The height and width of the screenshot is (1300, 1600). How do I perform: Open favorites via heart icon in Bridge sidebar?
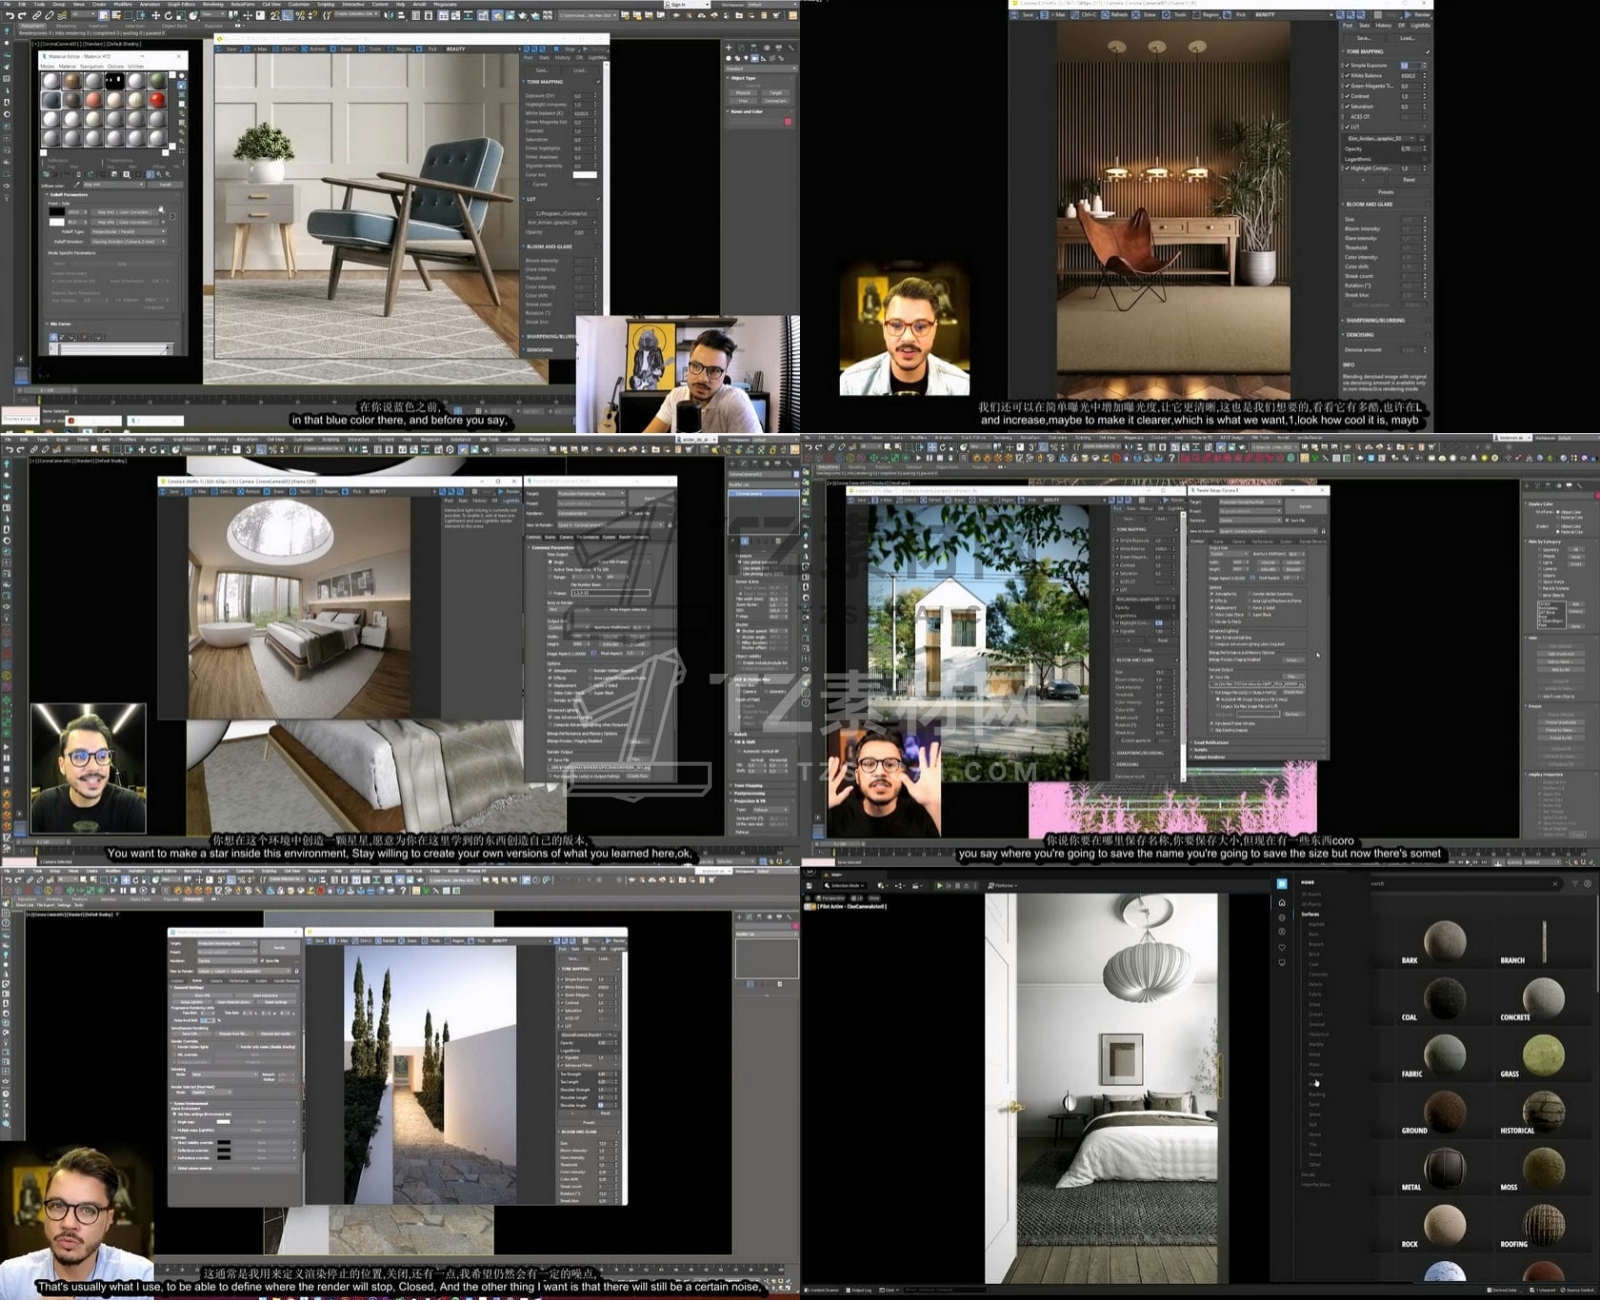(1282, 947)
